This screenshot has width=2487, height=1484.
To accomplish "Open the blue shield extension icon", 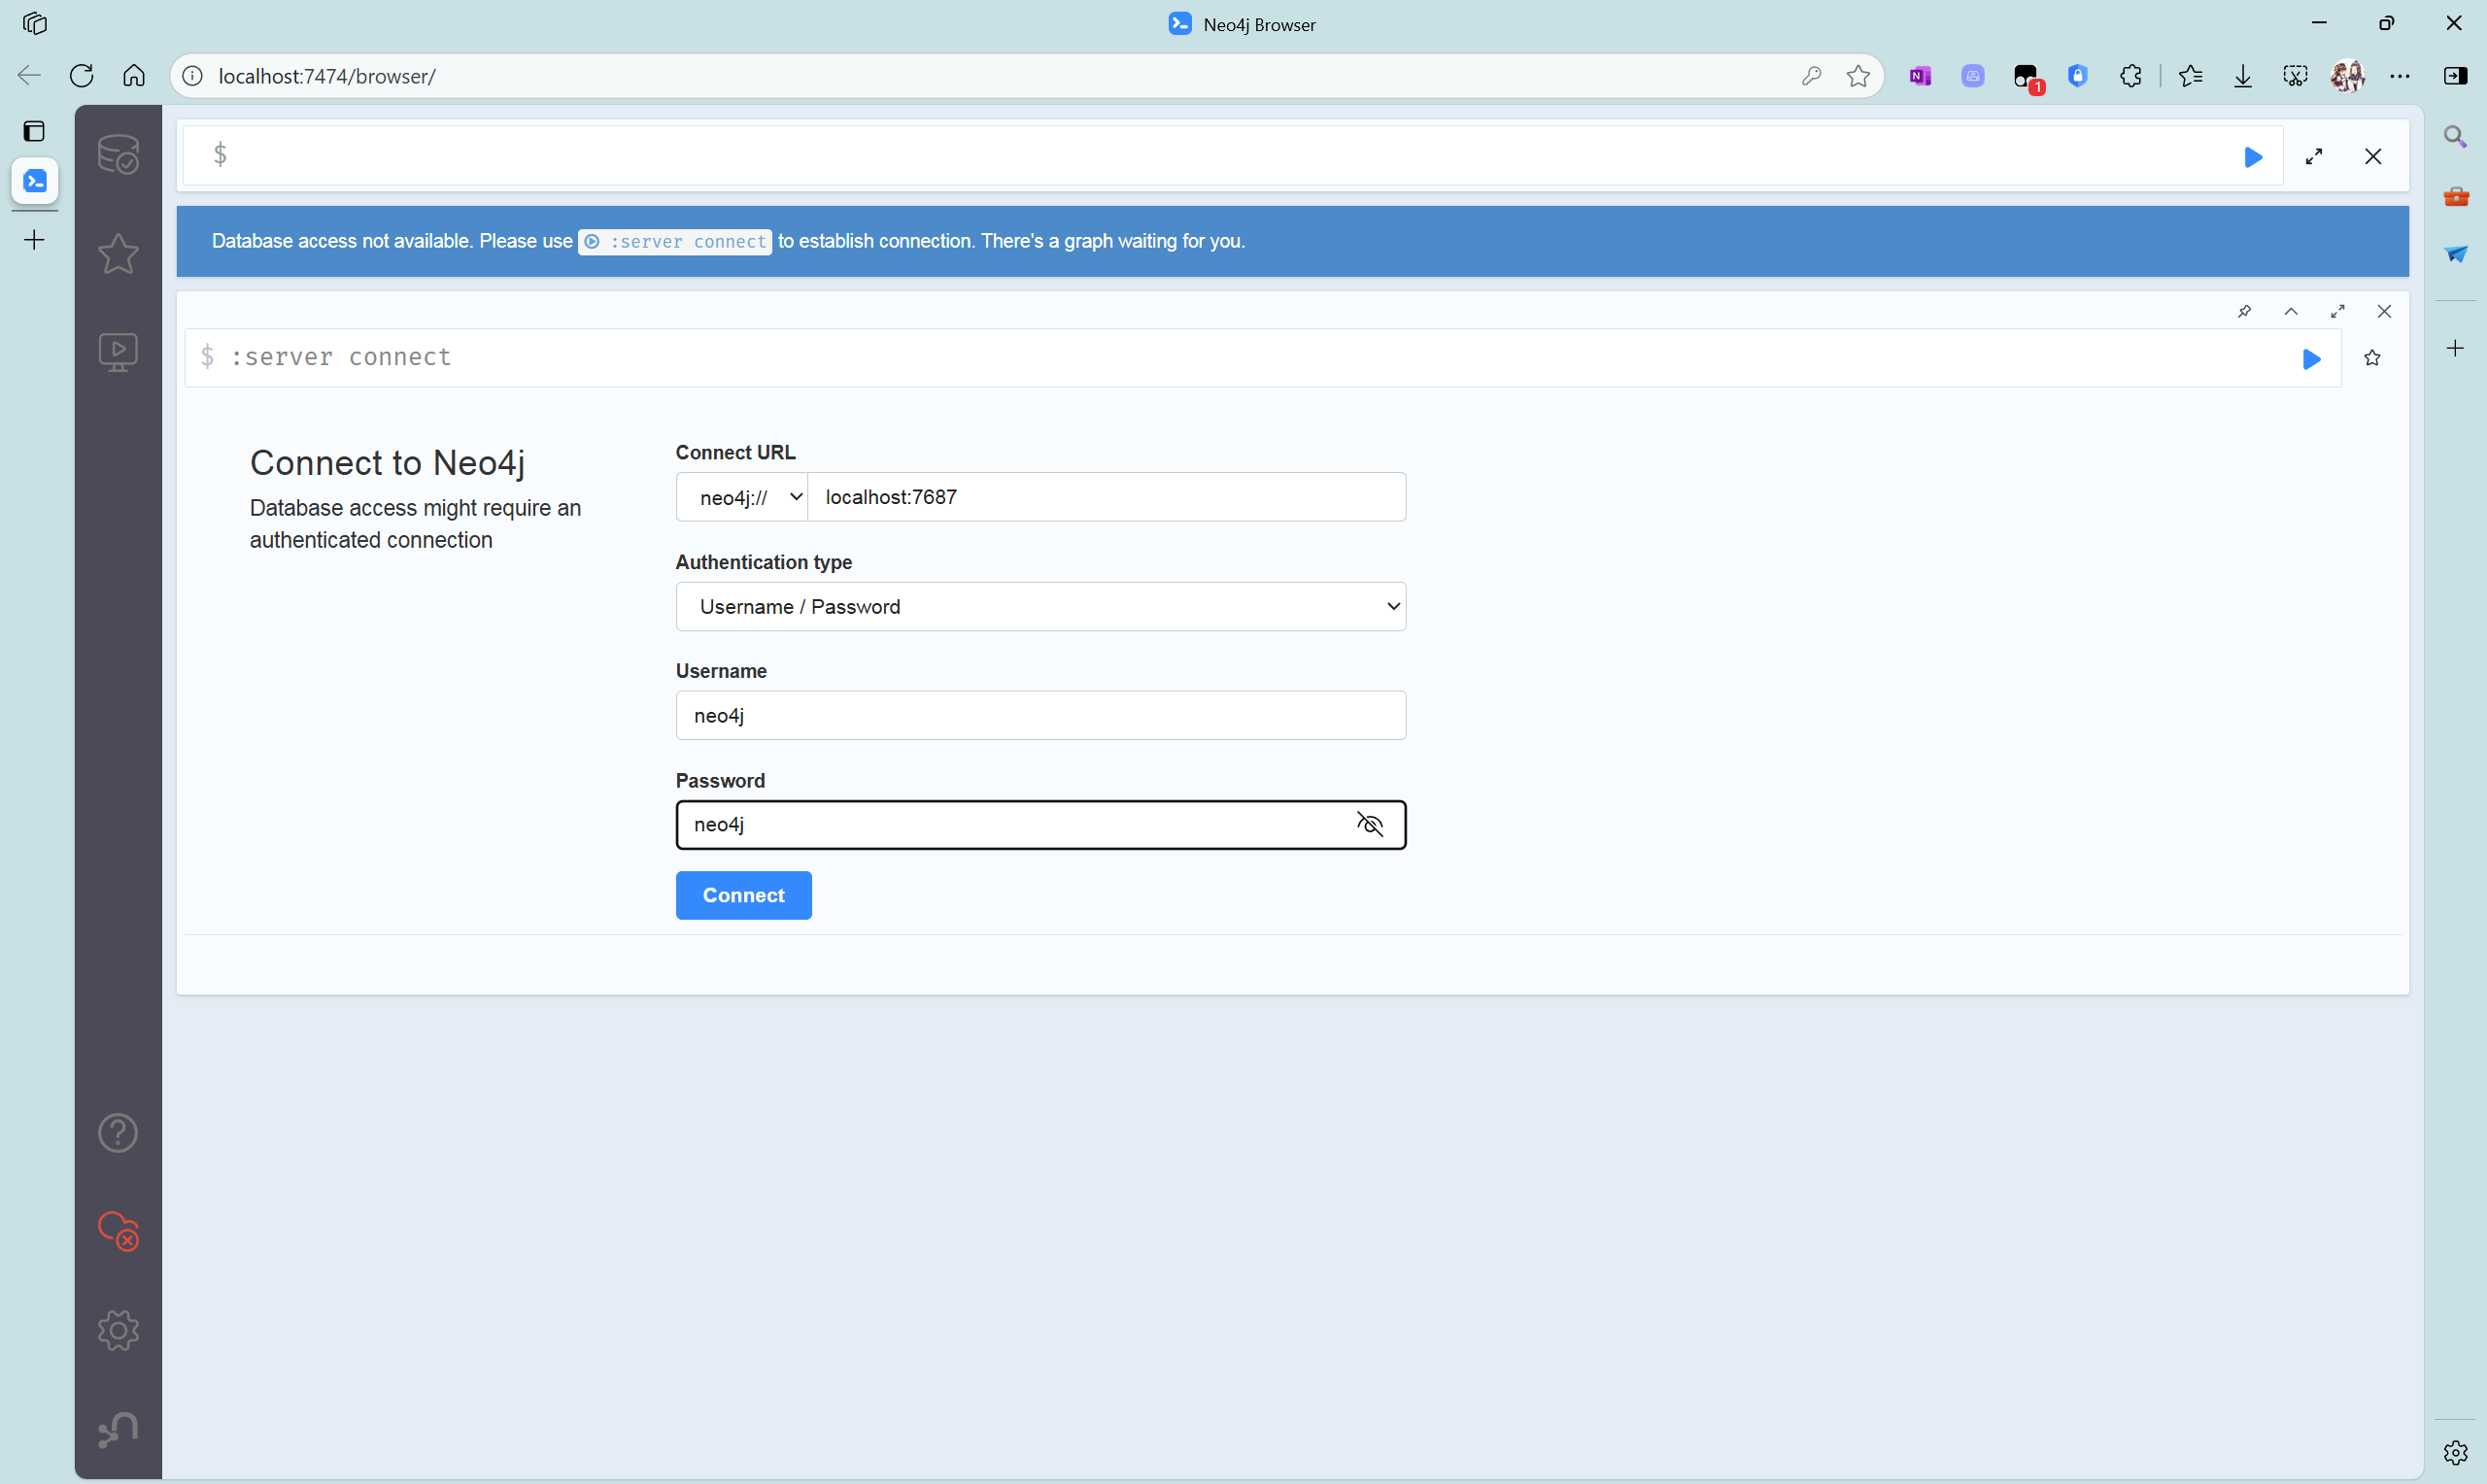I will (x=2078, y=76).
